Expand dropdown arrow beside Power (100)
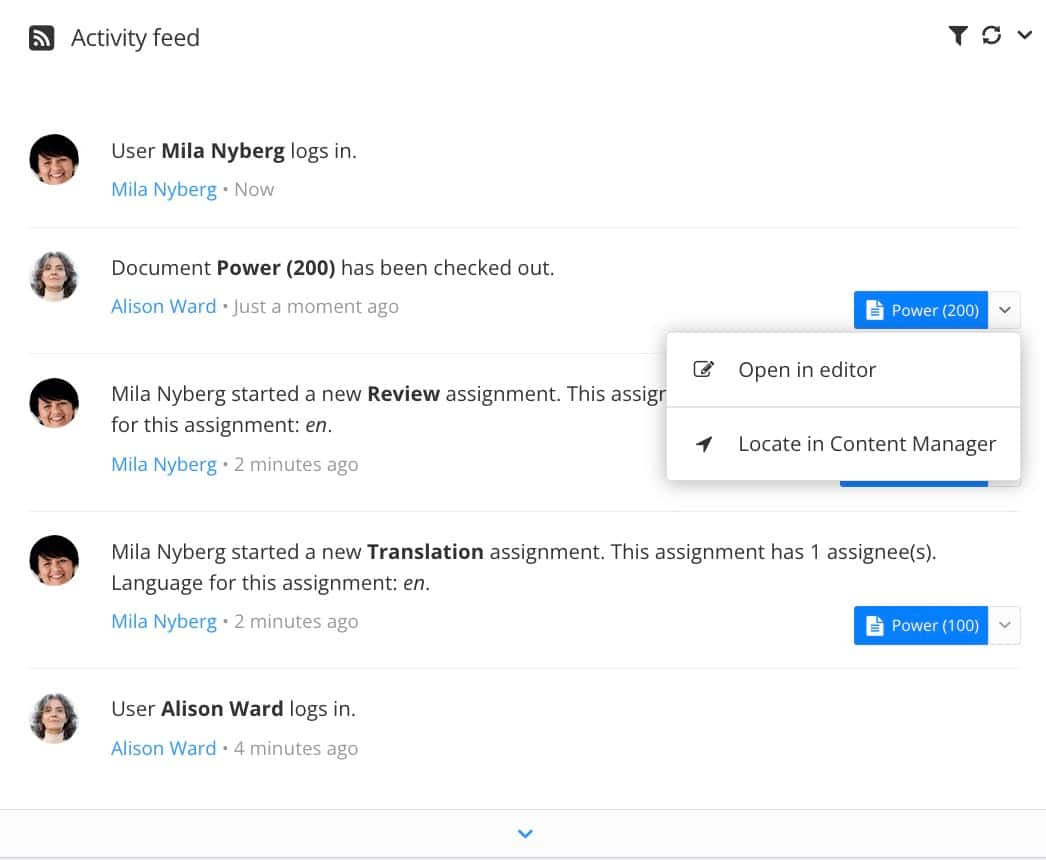1046x860 pixels. click(x=1005, y=625)
